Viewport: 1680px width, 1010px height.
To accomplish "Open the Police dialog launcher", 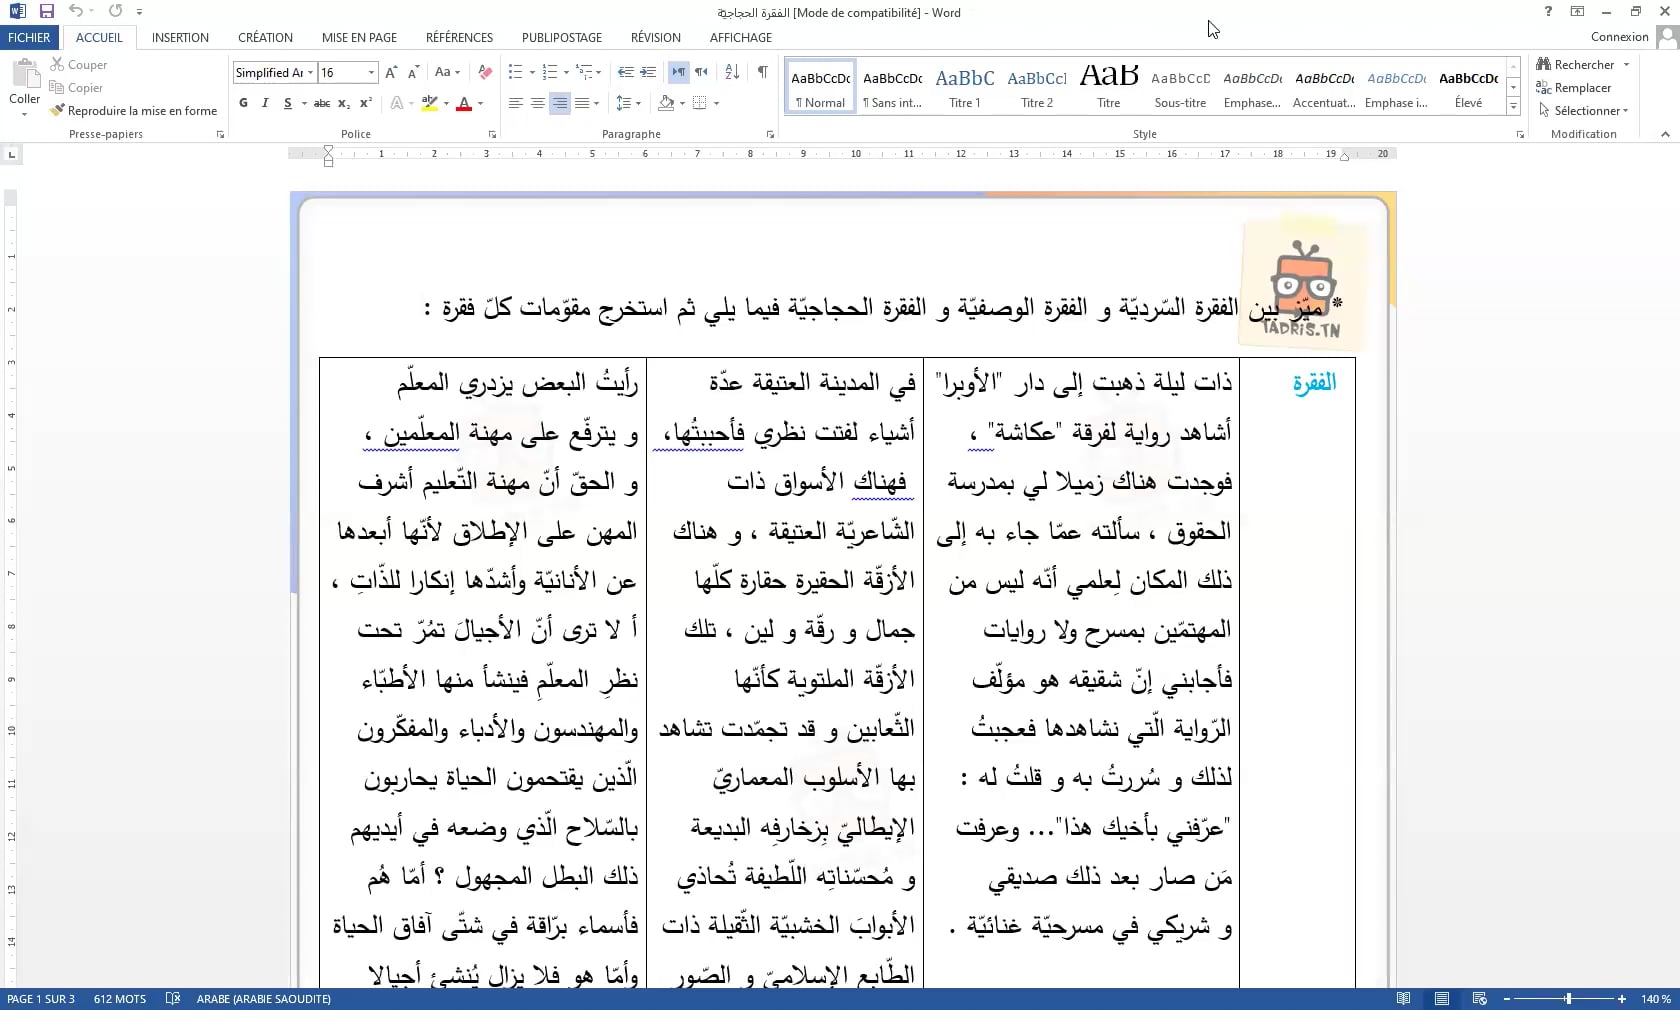I will point(492,134).
